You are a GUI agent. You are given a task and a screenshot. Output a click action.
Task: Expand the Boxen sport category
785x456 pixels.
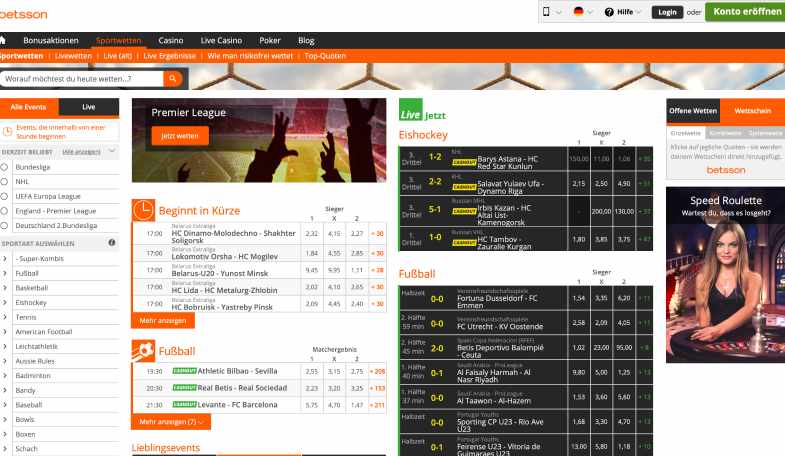(5, 434)
